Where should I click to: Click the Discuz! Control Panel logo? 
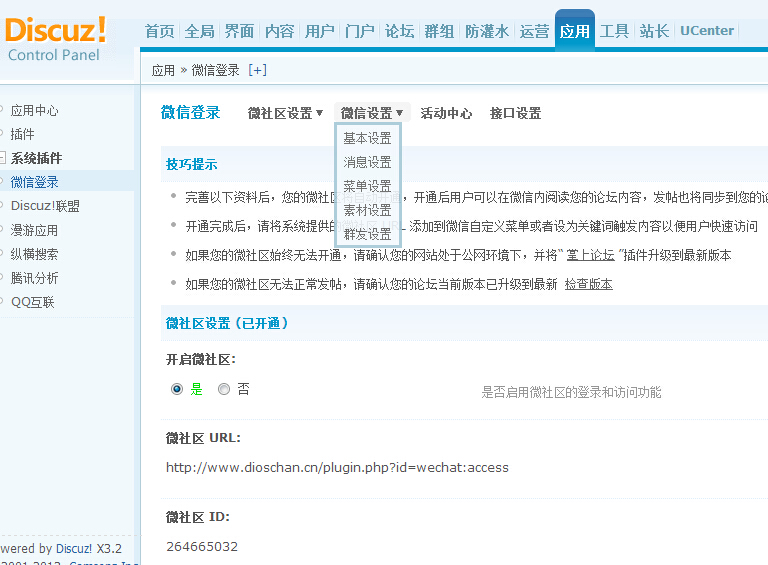coord(55,39)
